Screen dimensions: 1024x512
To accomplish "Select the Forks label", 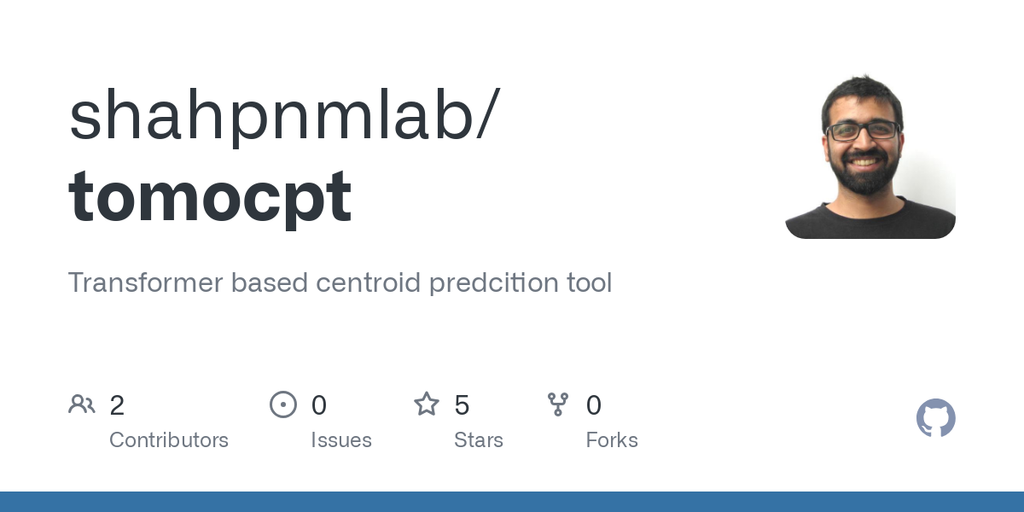I will click(x=611, y=440).
